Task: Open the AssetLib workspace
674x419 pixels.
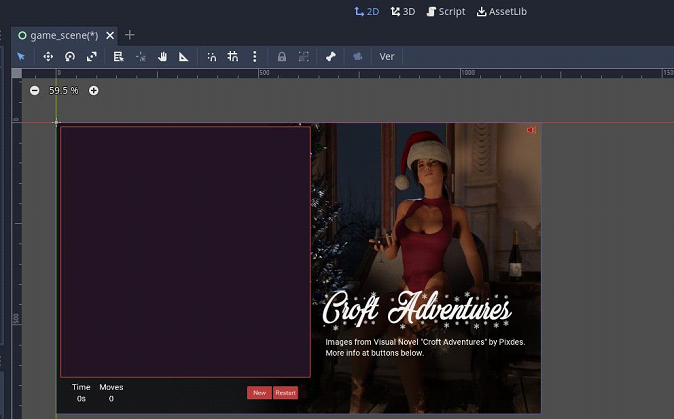Action: pyautogui.click(x=502, y=12)
